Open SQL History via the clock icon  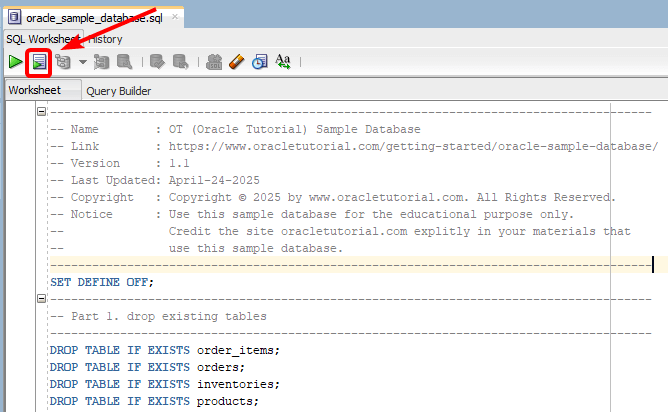[259, 62]
